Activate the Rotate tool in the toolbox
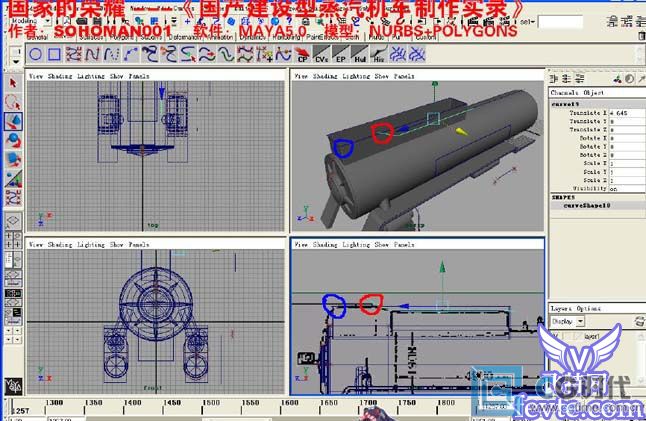Viewport: 646px width, 421px height. click(13, 140)
